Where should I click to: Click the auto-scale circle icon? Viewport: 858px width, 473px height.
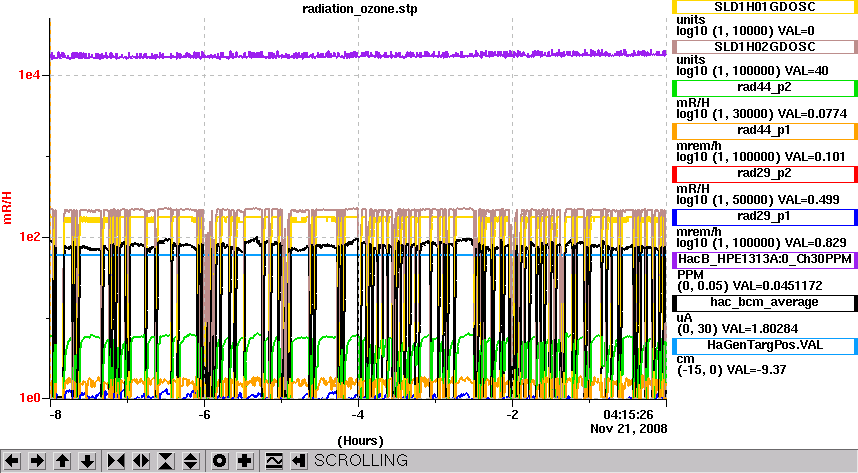219,461
